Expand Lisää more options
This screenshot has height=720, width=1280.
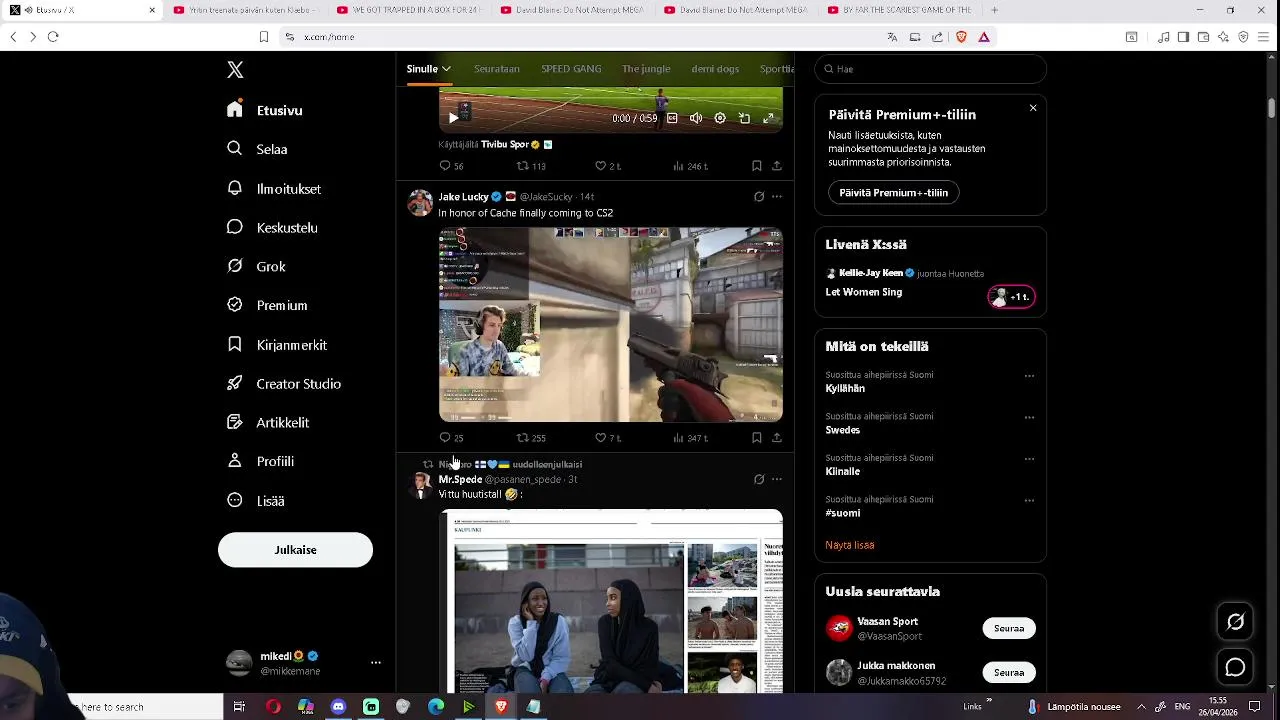pyautogui.click(x=256, y=500)
